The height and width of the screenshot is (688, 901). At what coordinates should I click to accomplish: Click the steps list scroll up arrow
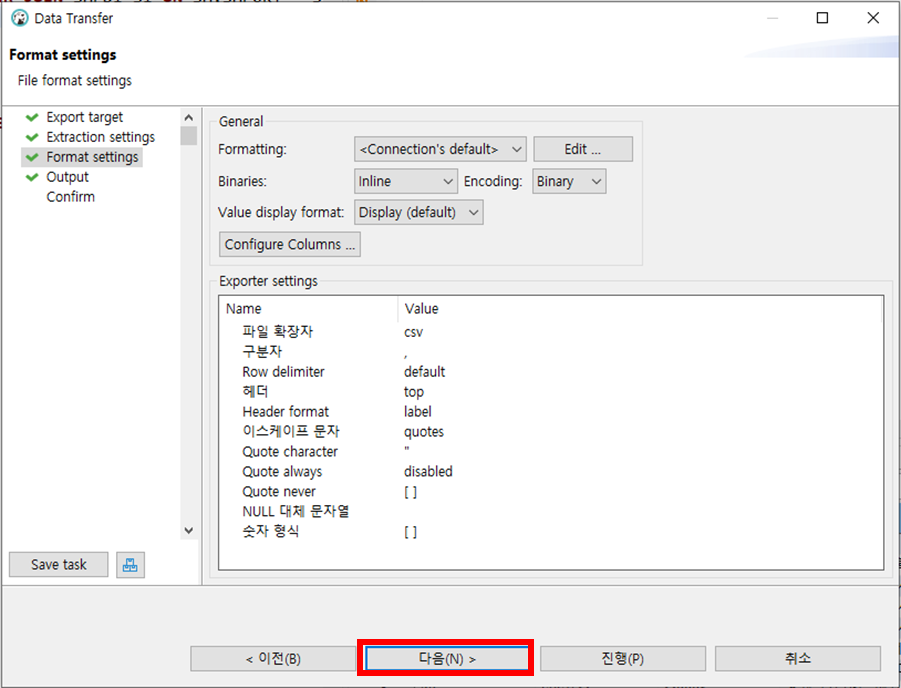(x=188, y=117)
